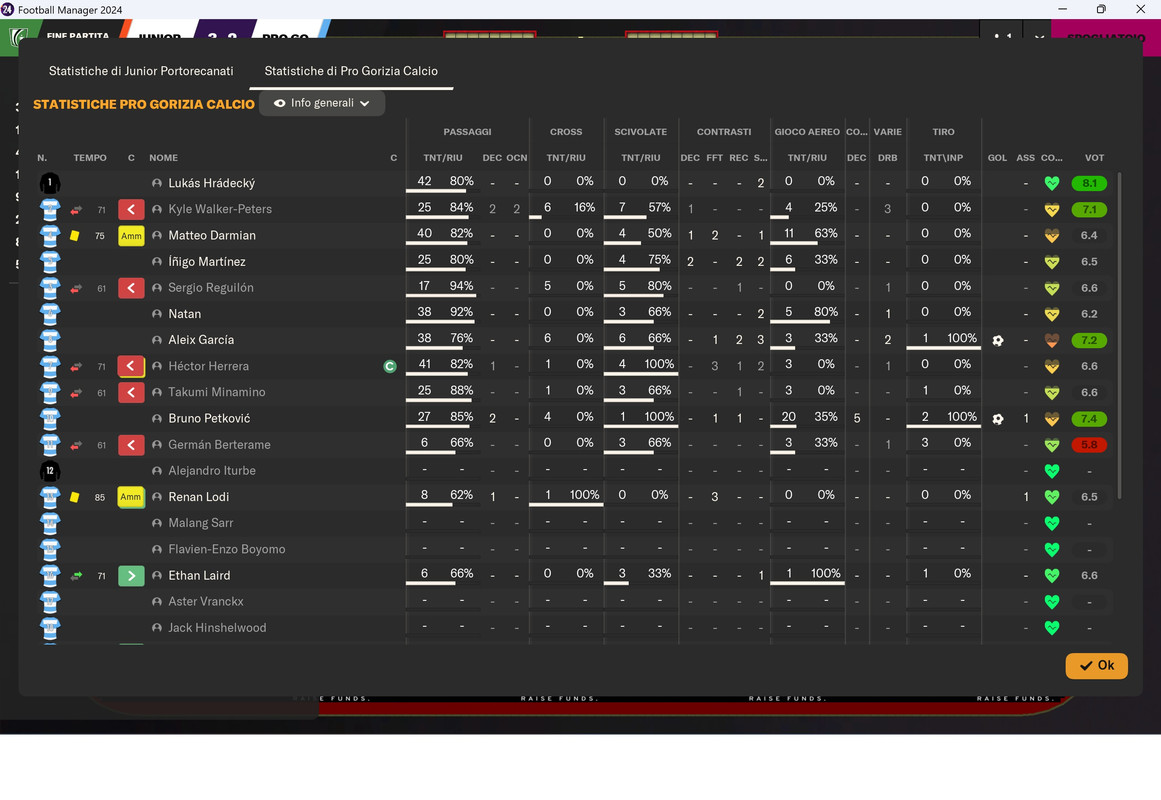
Task: Click condition heart icon for Lukás Hrádecký
Action: click(x=1051, y=183)
